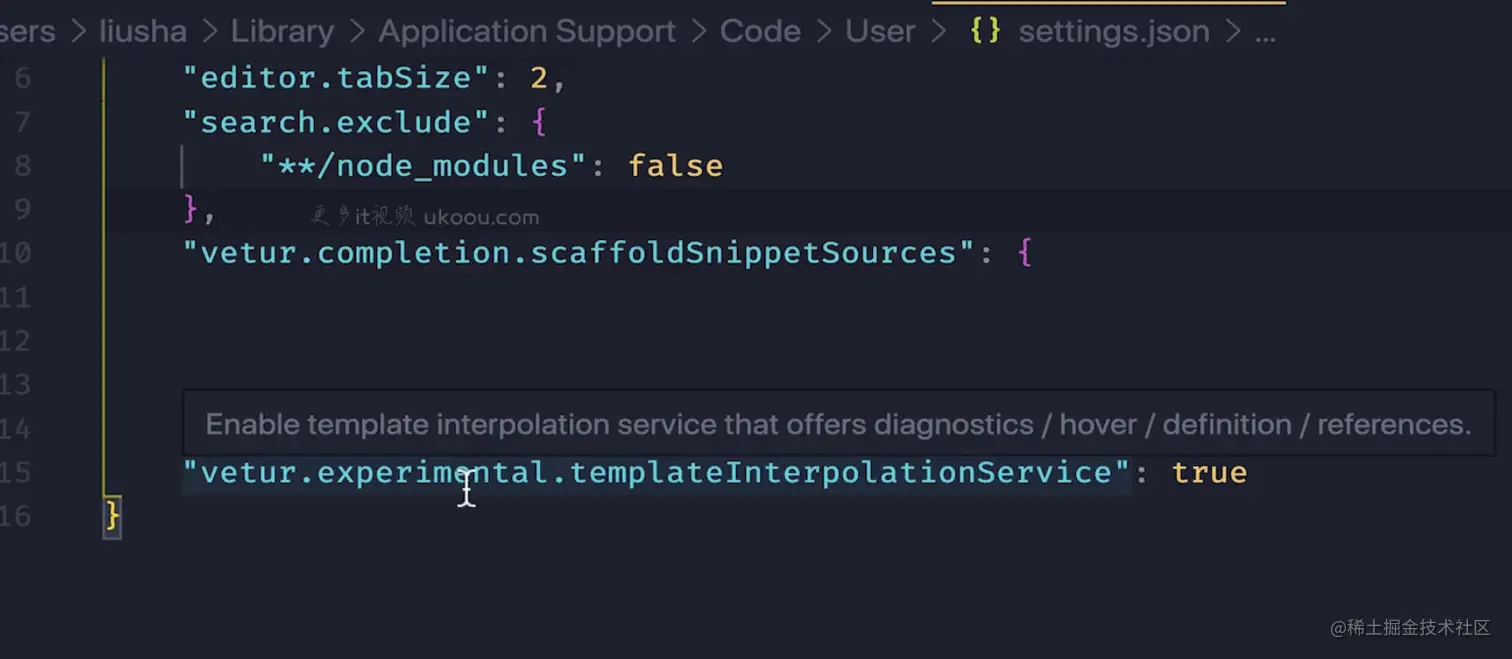Open the Library breadcrumb dropdown
1512x659 pixels.
[x=282, y=32]
